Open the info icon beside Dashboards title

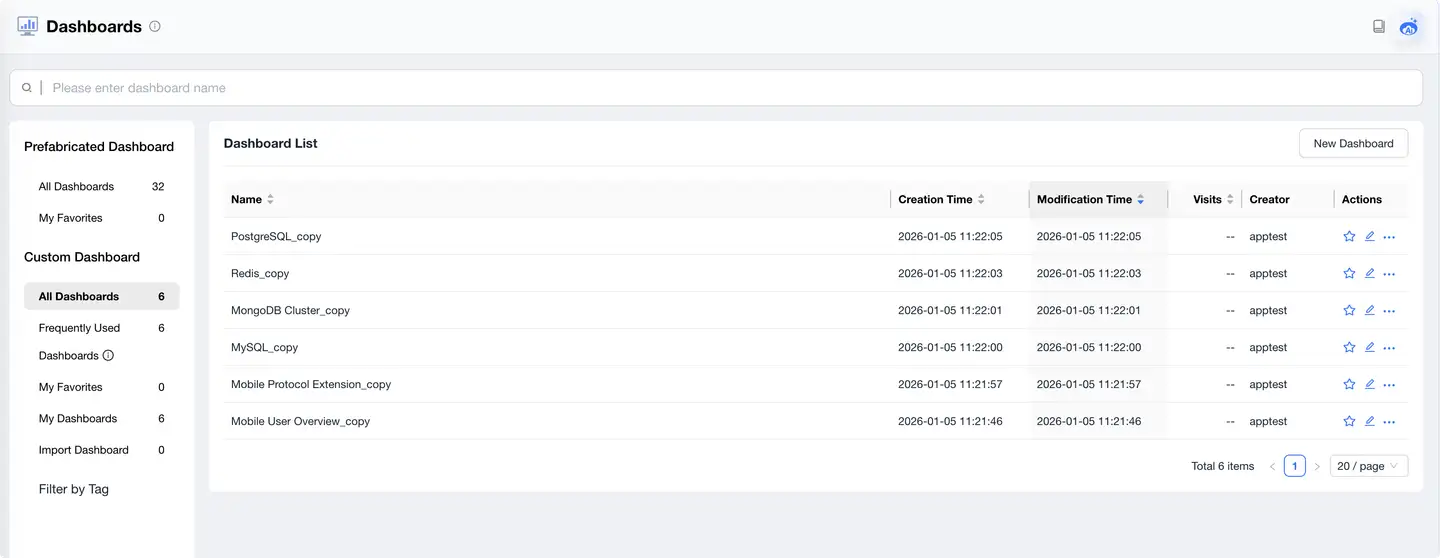(155, 27)
